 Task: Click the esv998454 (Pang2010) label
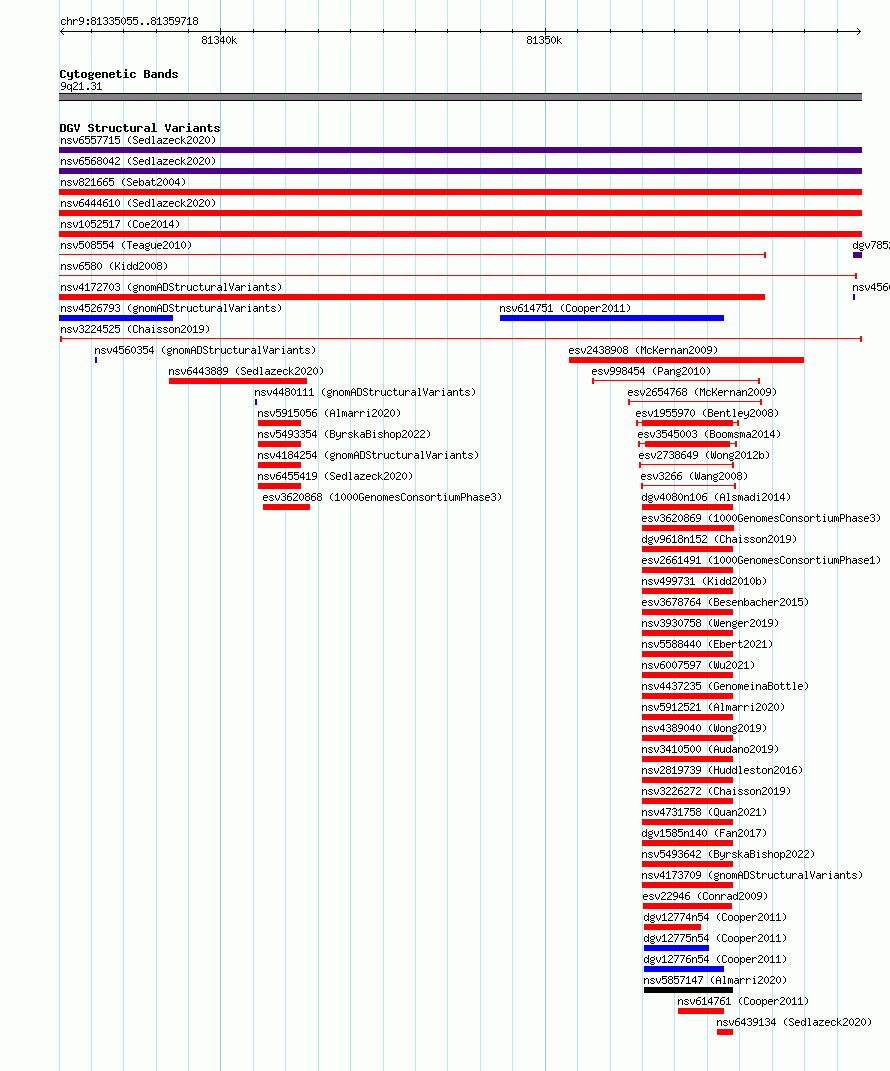pyautogui.click(x=651, y=372)
